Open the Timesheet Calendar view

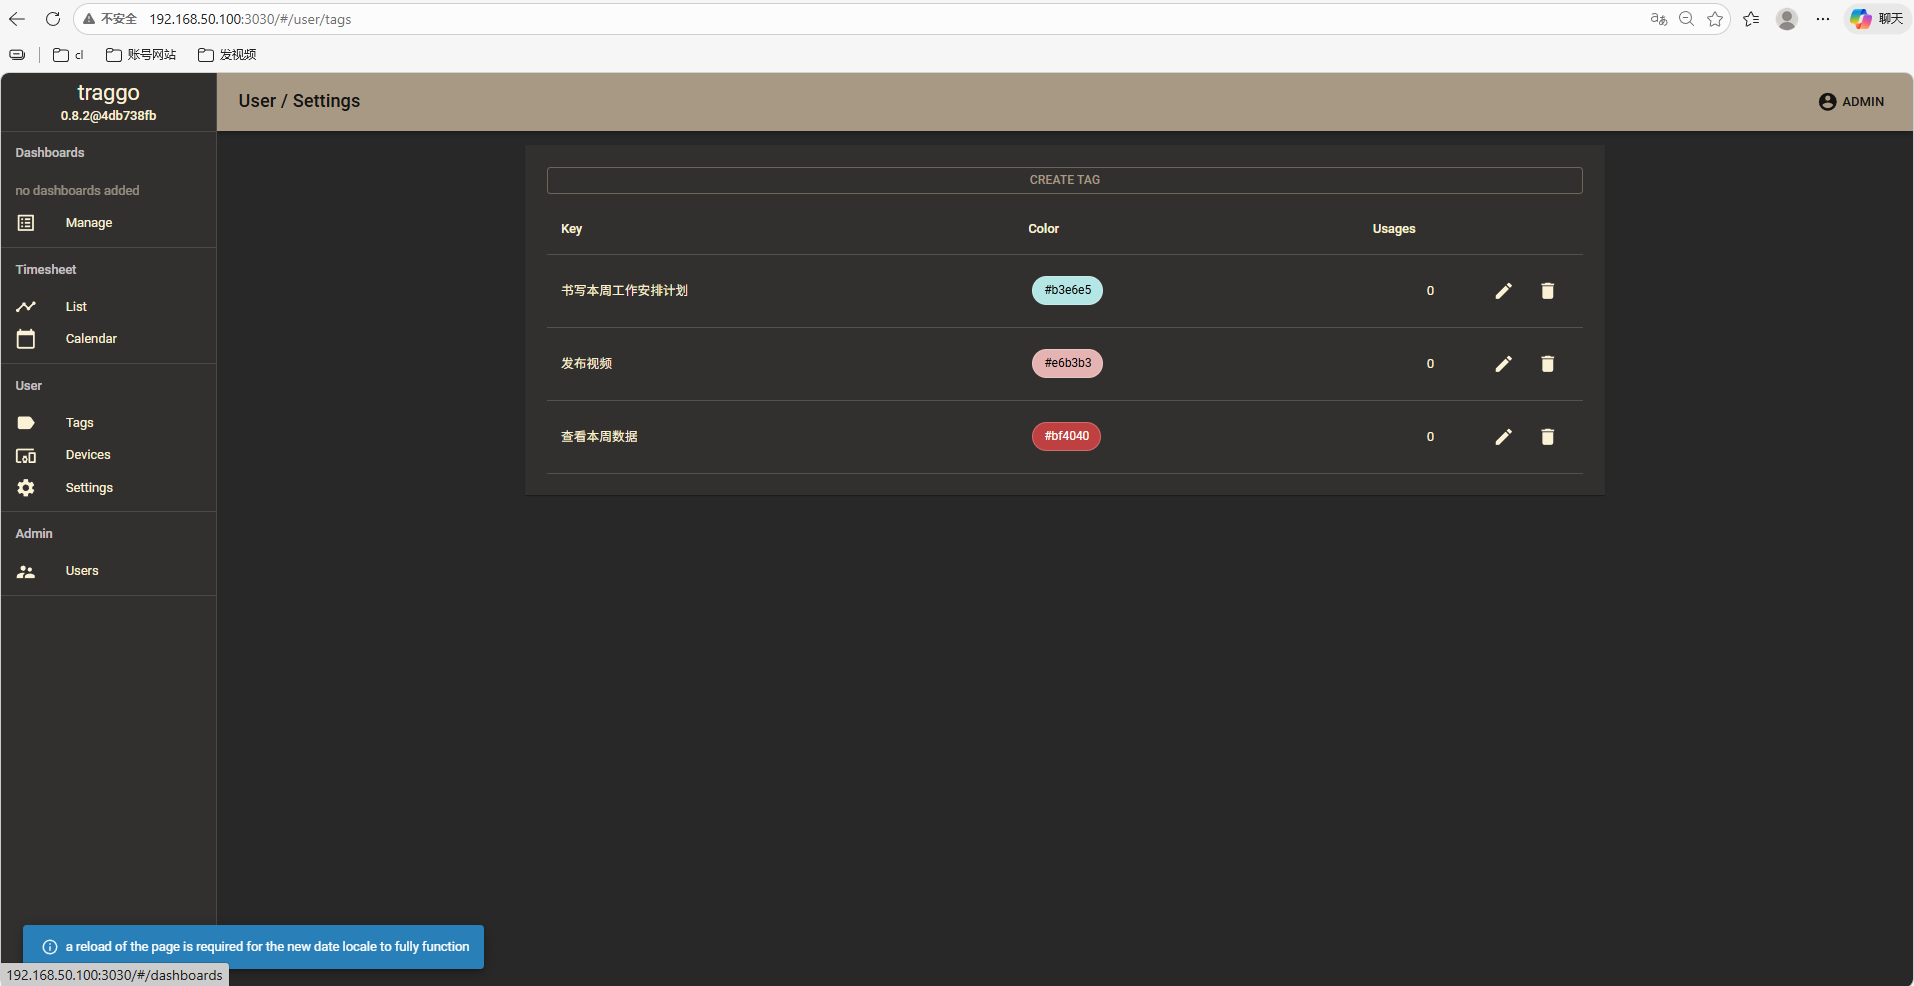[91, 339]
